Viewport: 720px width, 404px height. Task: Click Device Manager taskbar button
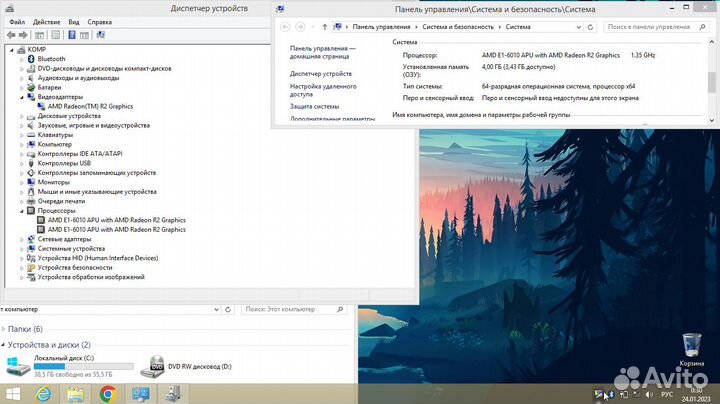coord(173,394)
